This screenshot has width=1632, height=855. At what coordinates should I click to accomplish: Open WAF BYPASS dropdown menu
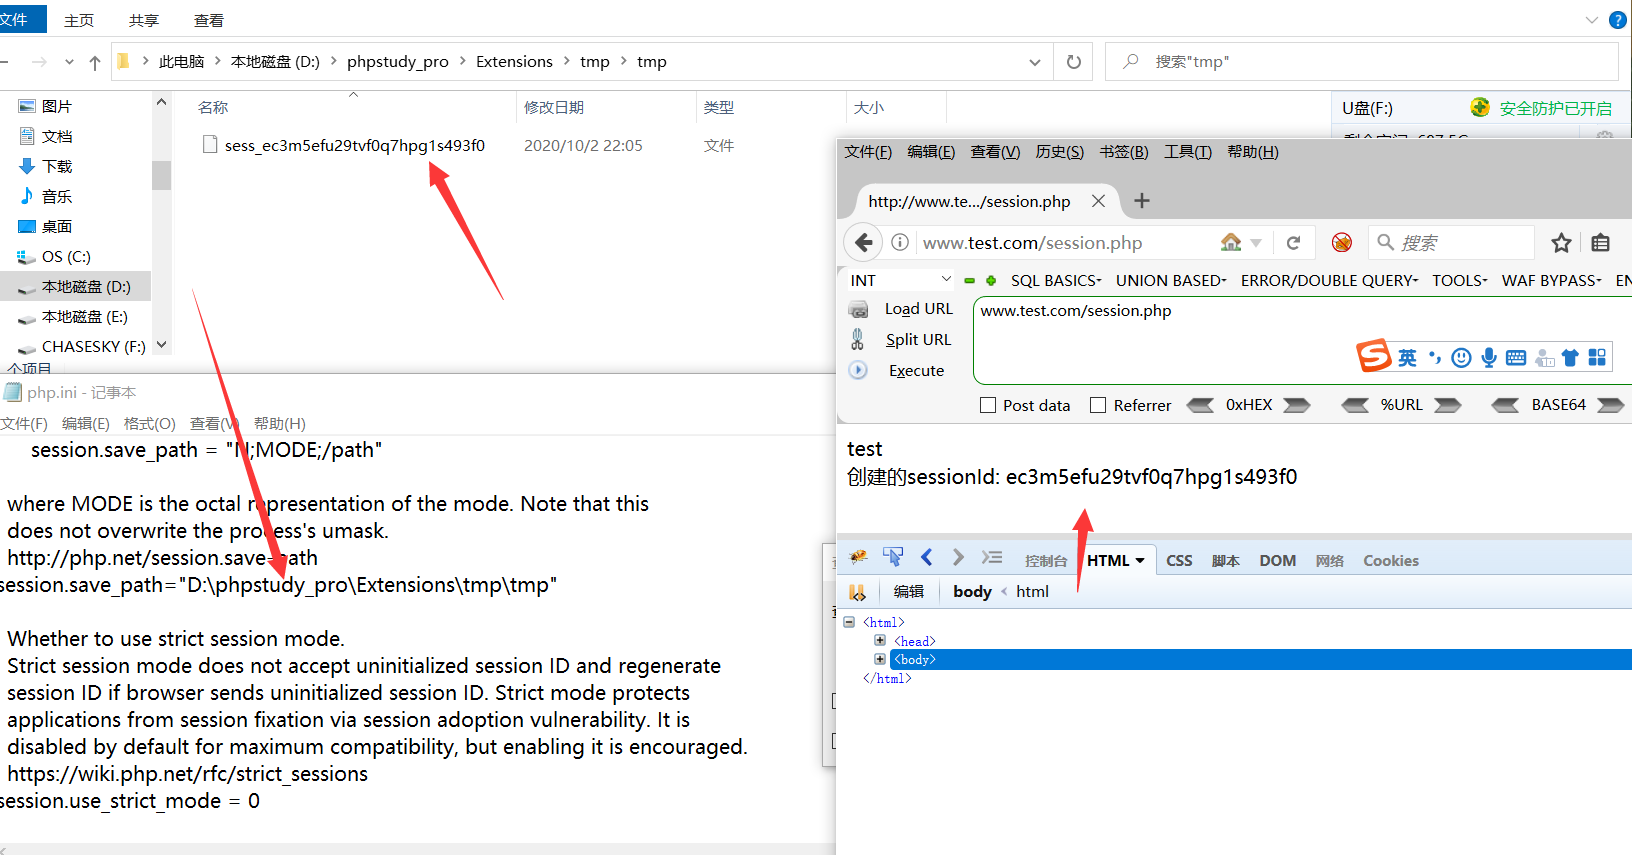click(x=1552, y=281)
